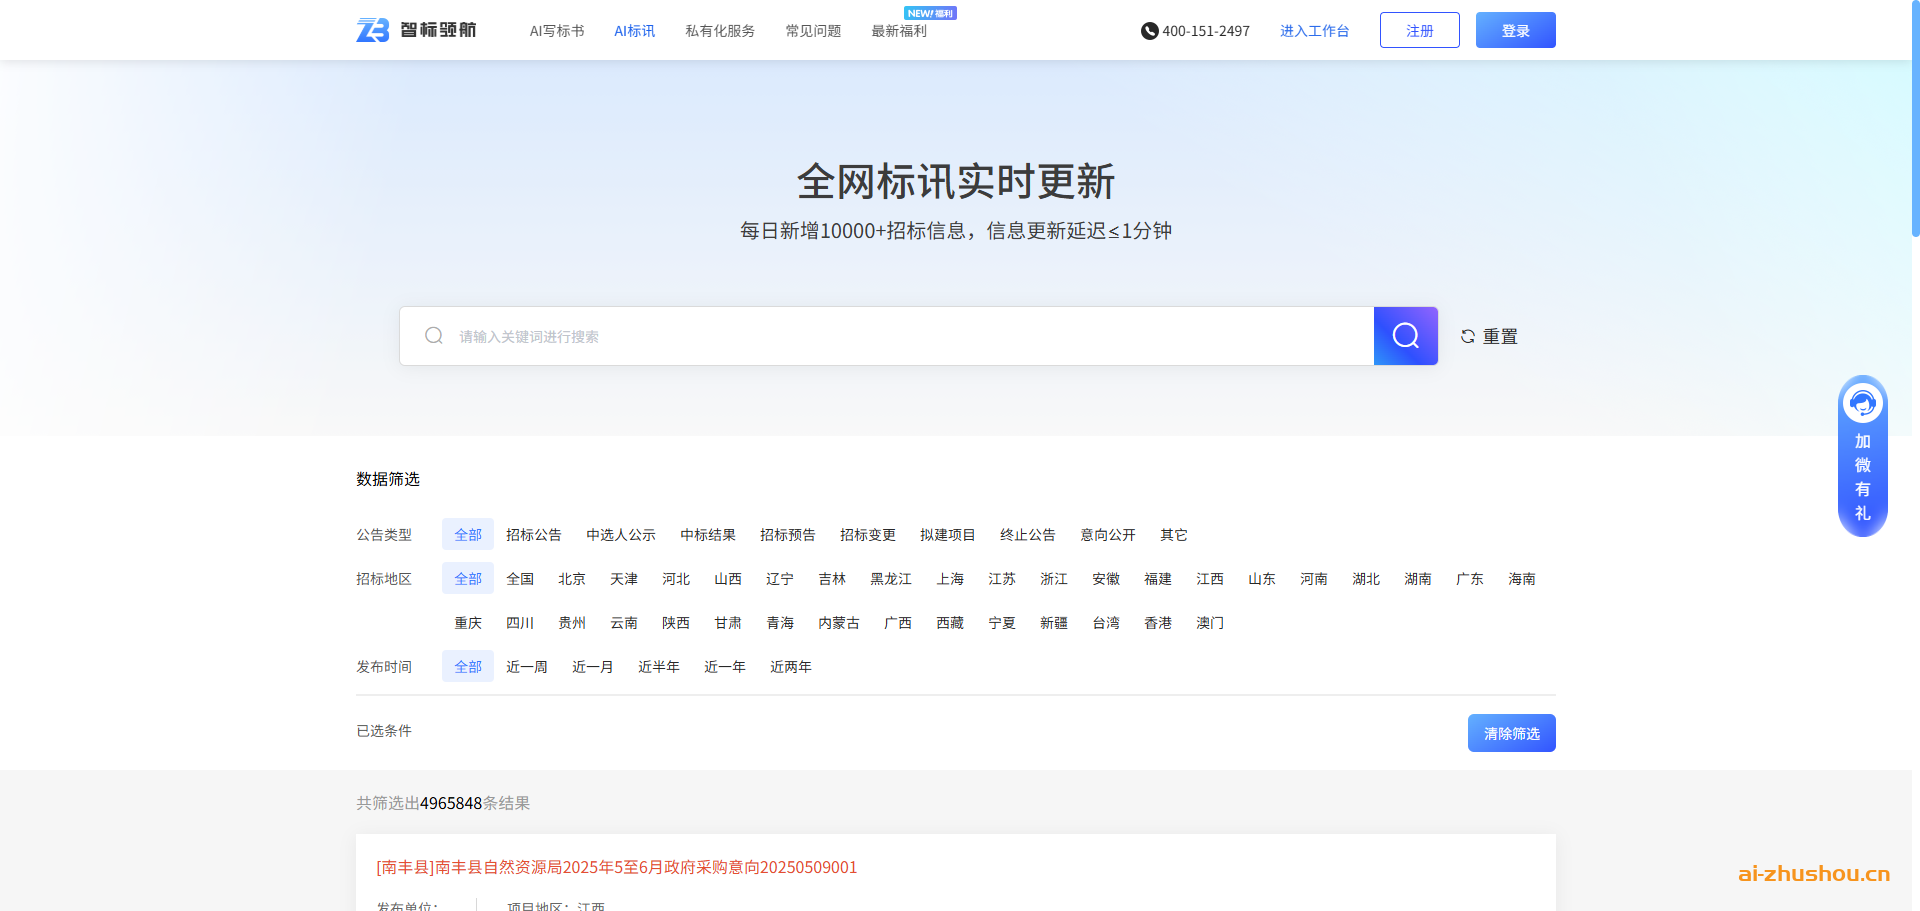1920x911 pixels.
Task: Choose 广东 in the region filter row
Action: tap(1469, 578)
